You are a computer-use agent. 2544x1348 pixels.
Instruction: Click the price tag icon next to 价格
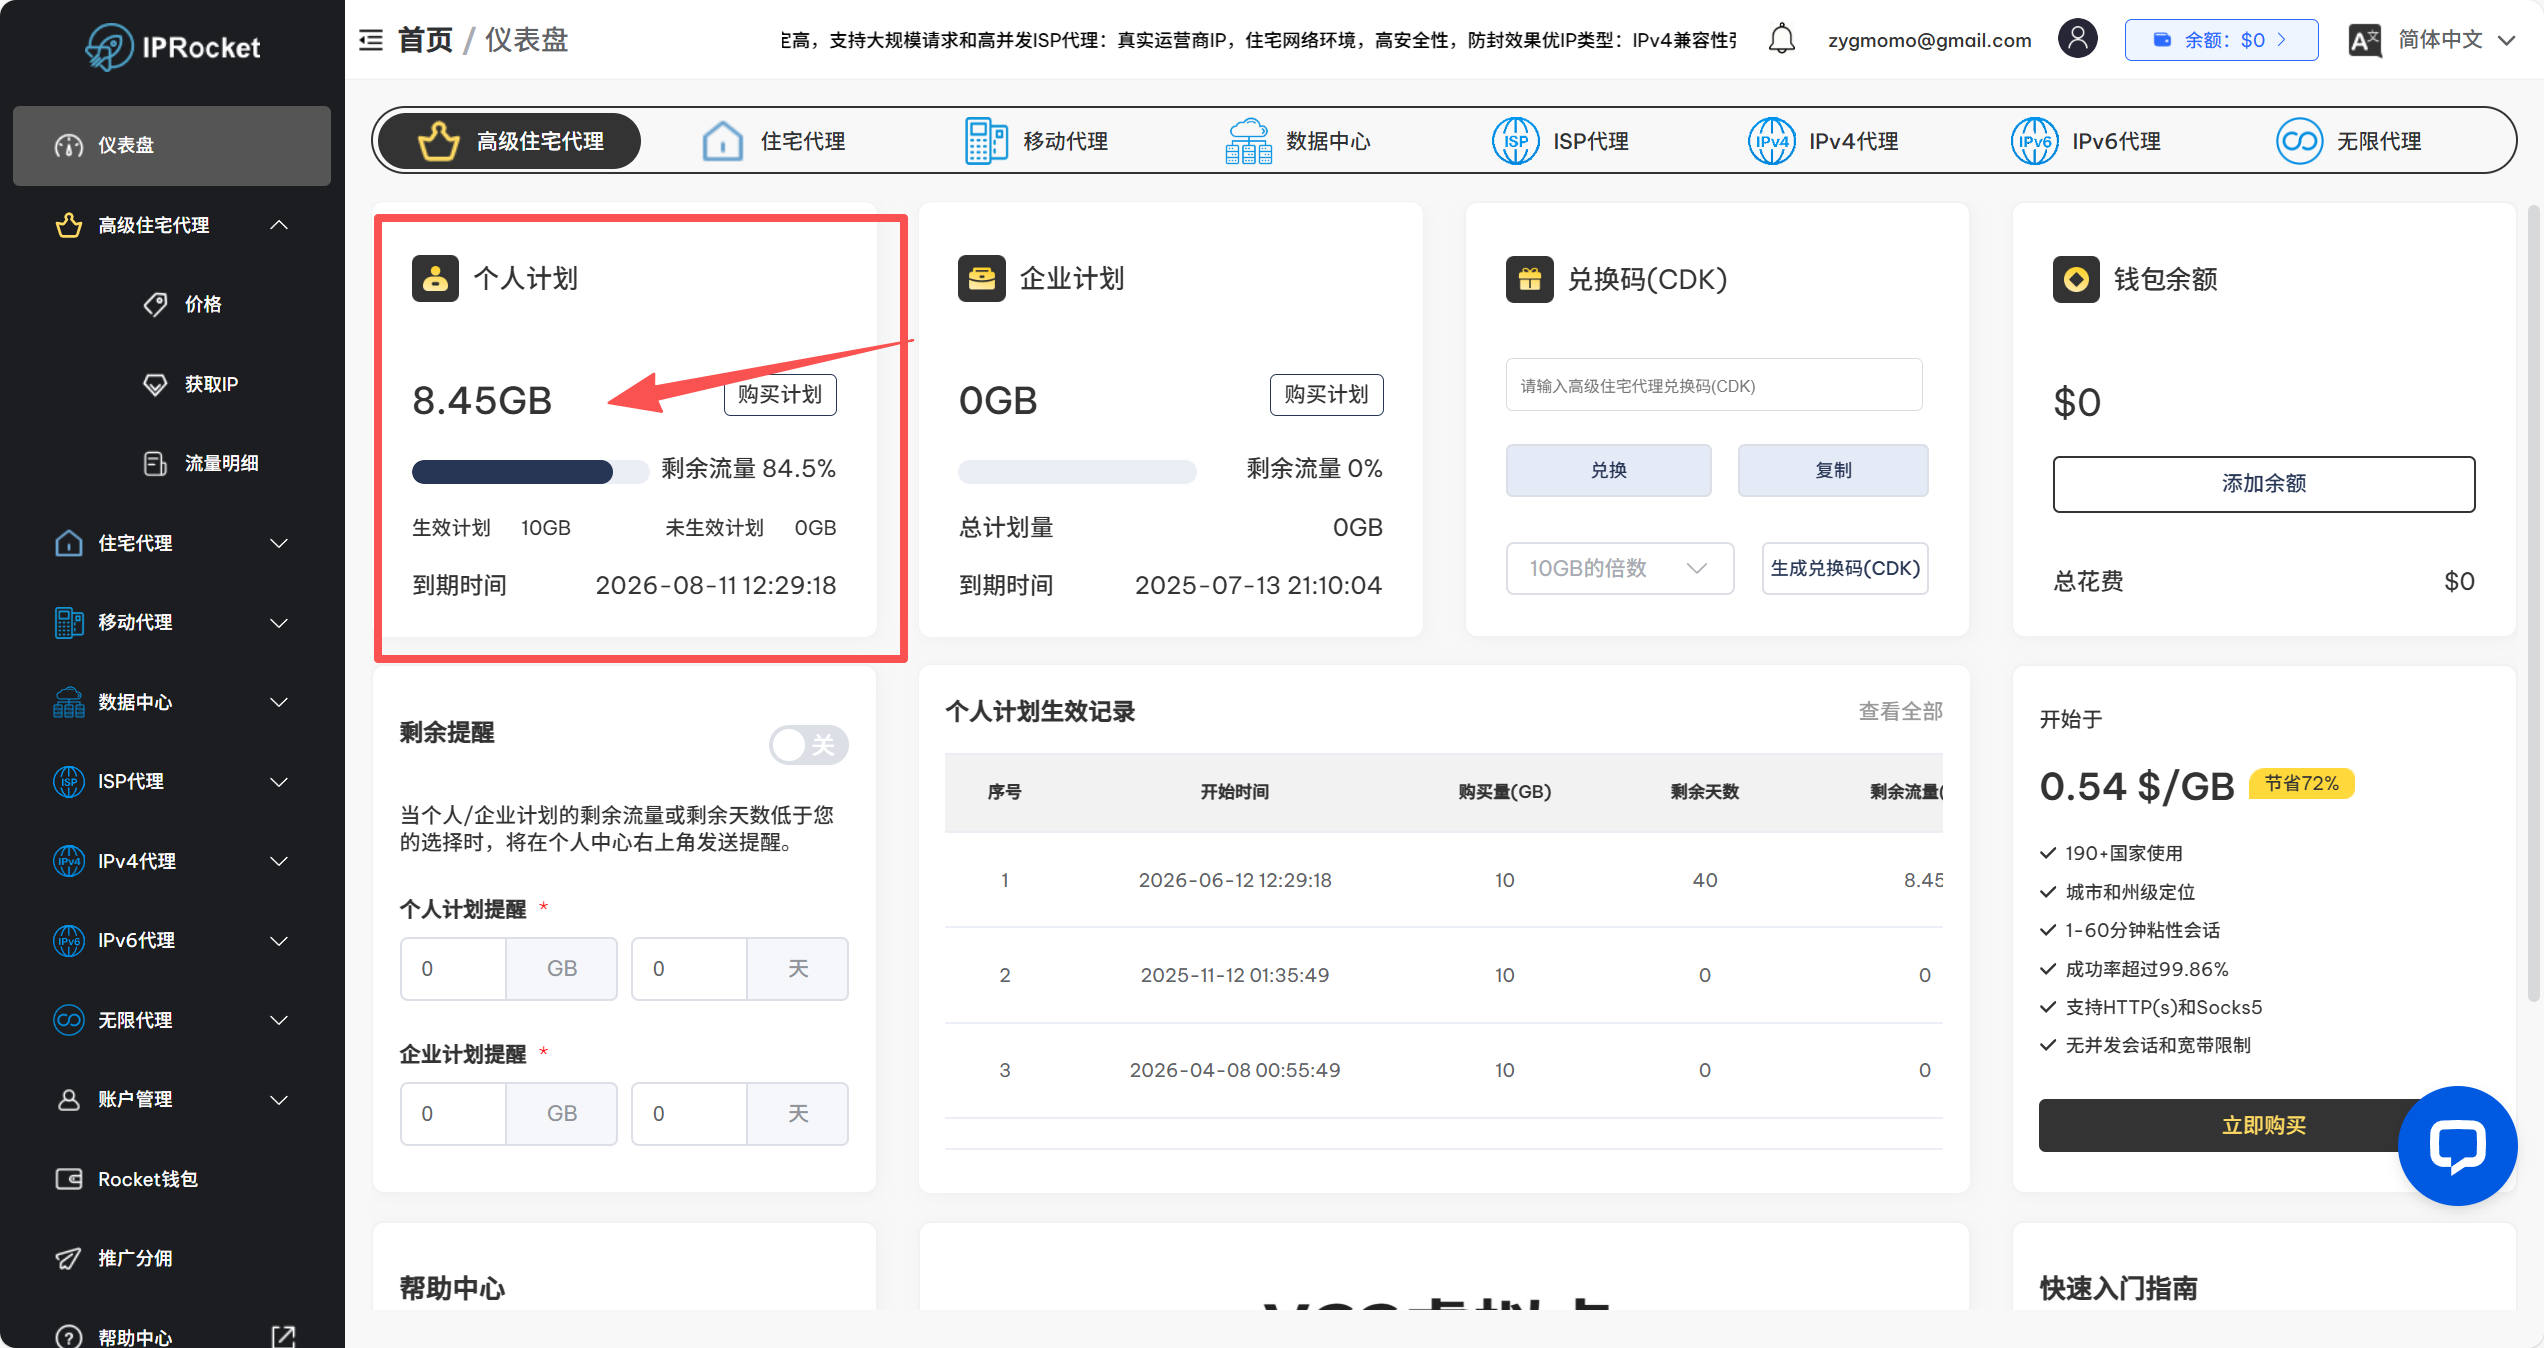(155, 304)
